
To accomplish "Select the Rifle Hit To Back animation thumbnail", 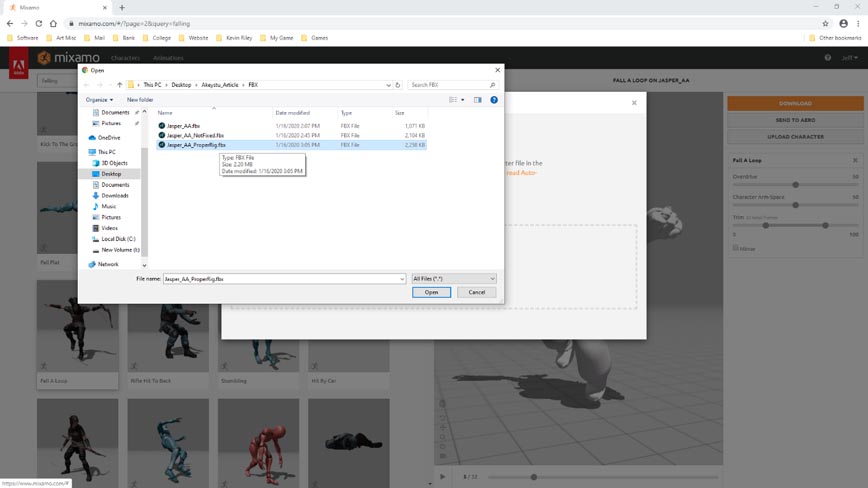I will click(168, 338).
